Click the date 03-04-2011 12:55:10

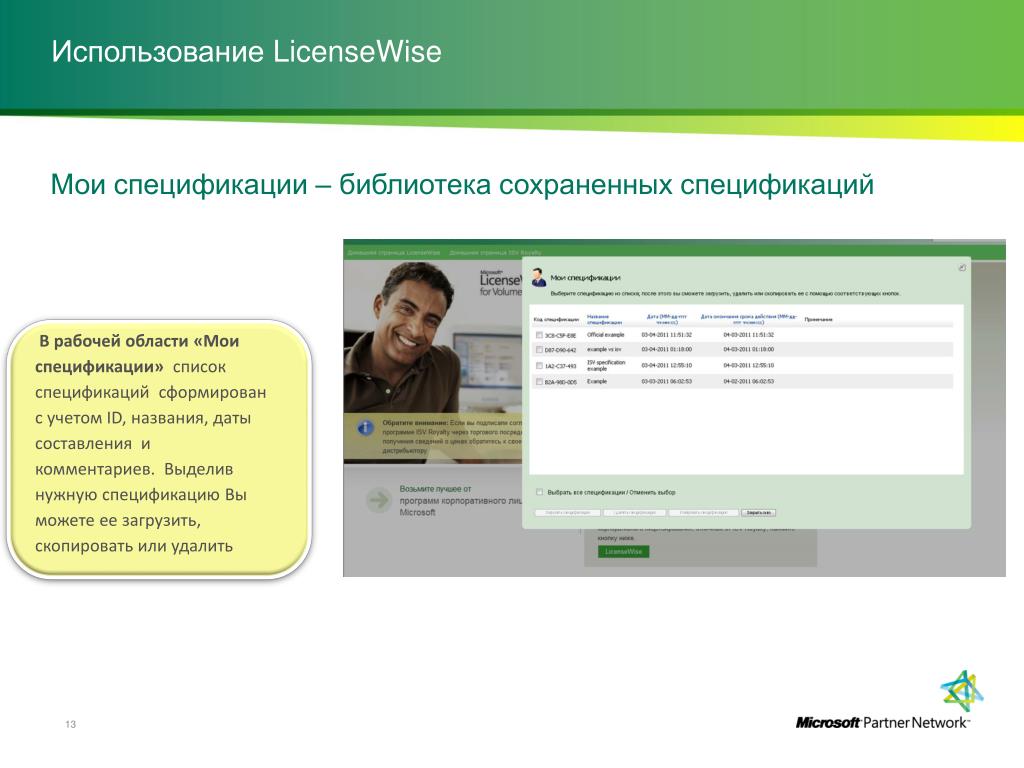click(x=667, y=366)
